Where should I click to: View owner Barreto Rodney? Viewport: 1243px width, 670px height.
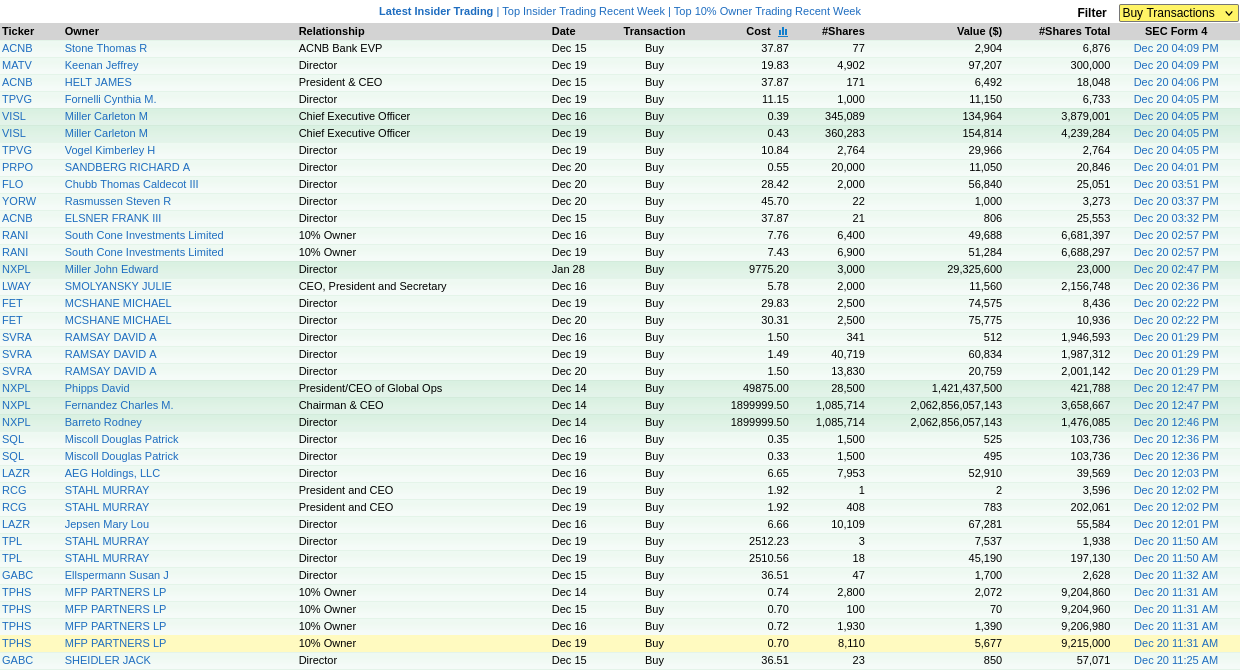pyautogui.click(x=103, y=422)
